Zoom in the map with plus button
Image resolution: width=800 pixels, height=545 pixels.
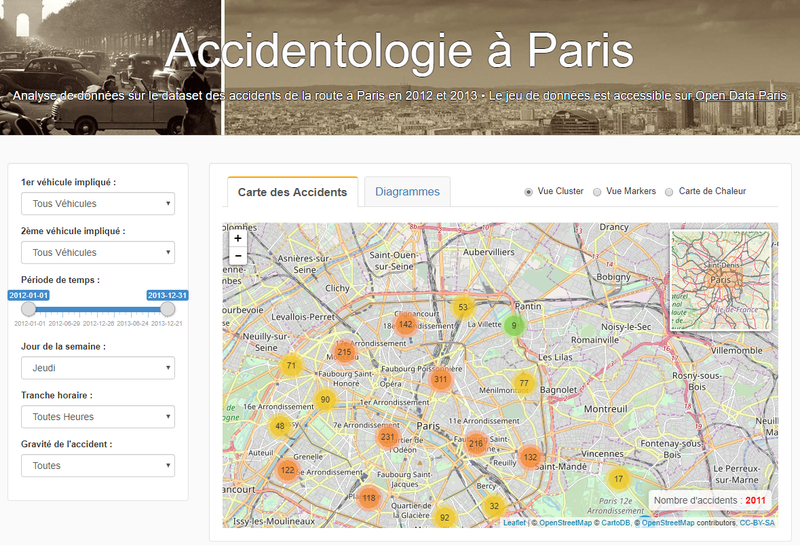(238, 238)
